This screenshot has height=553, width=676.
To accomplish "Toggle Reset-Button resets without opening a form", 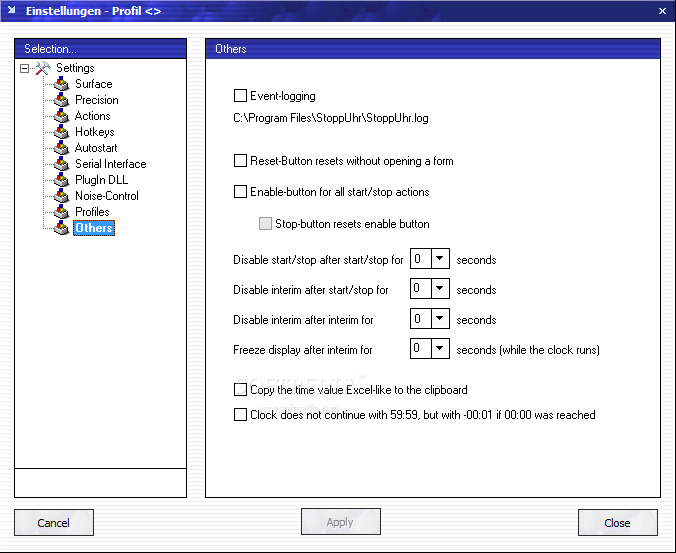I will [240, 161].
